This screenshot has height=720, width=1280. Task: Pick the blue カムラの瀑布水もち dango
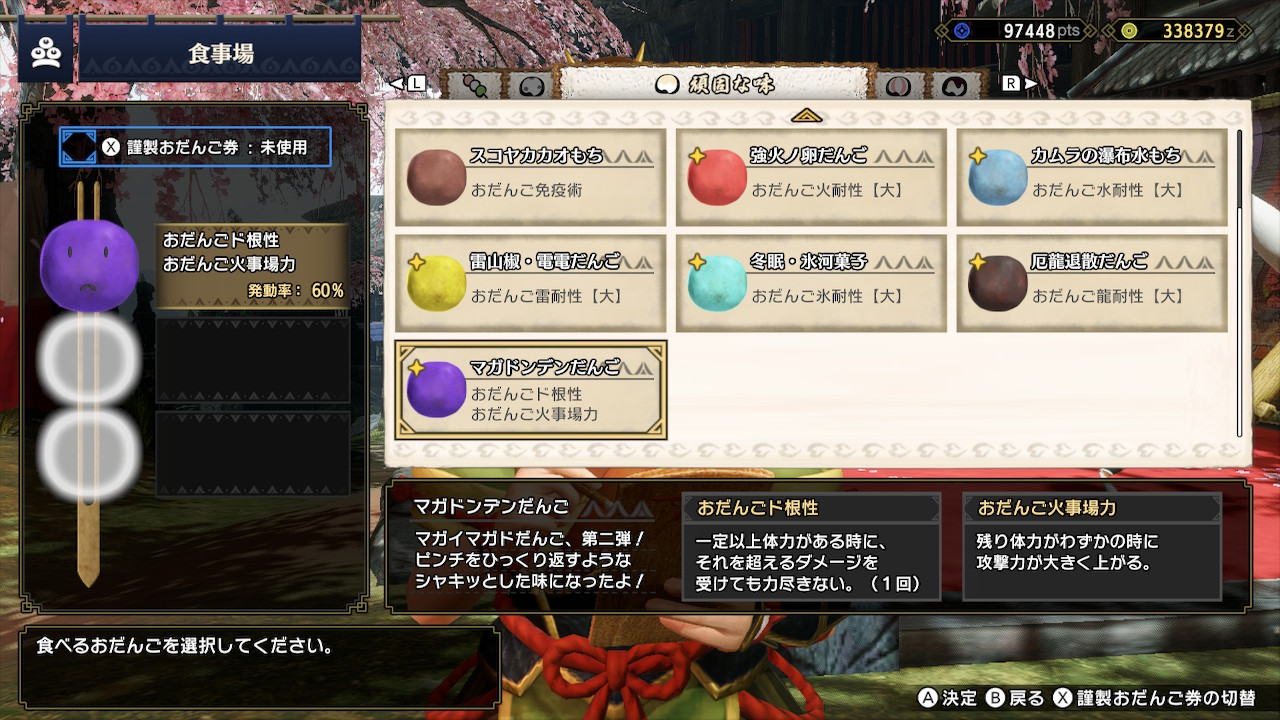point(1092,177)
